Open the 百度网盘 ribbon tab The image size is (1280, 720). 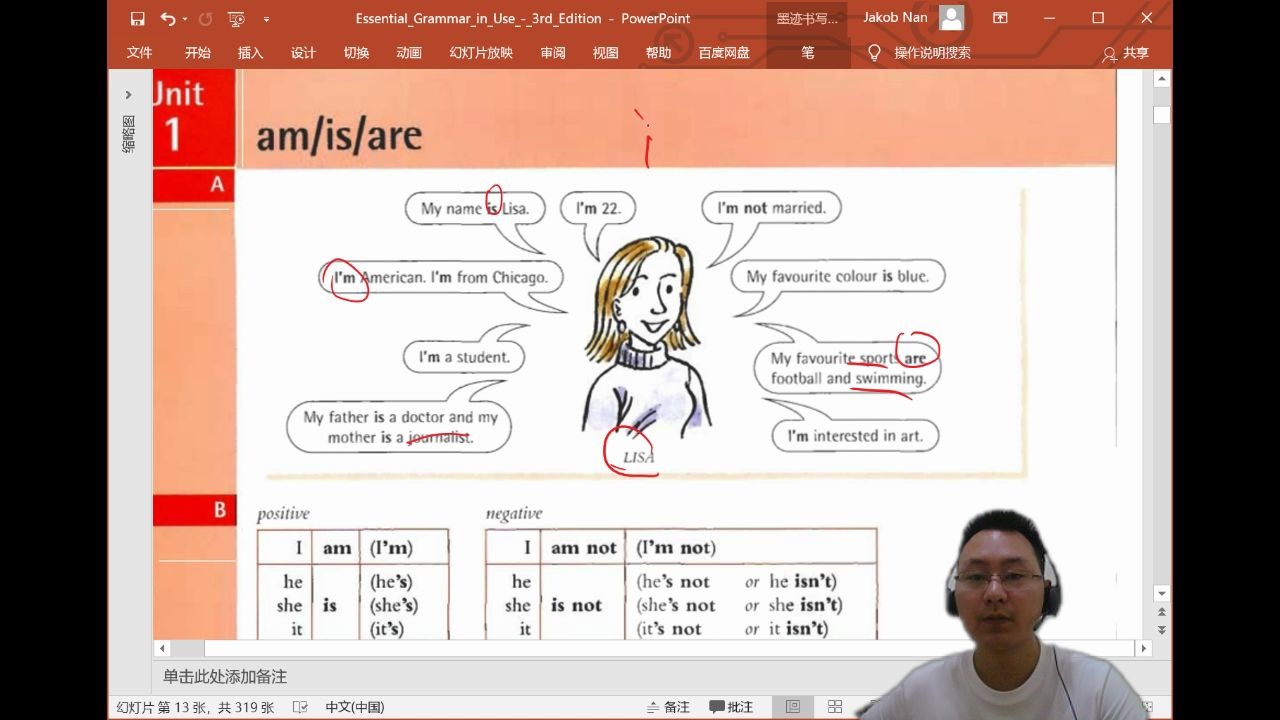[724, 53]
